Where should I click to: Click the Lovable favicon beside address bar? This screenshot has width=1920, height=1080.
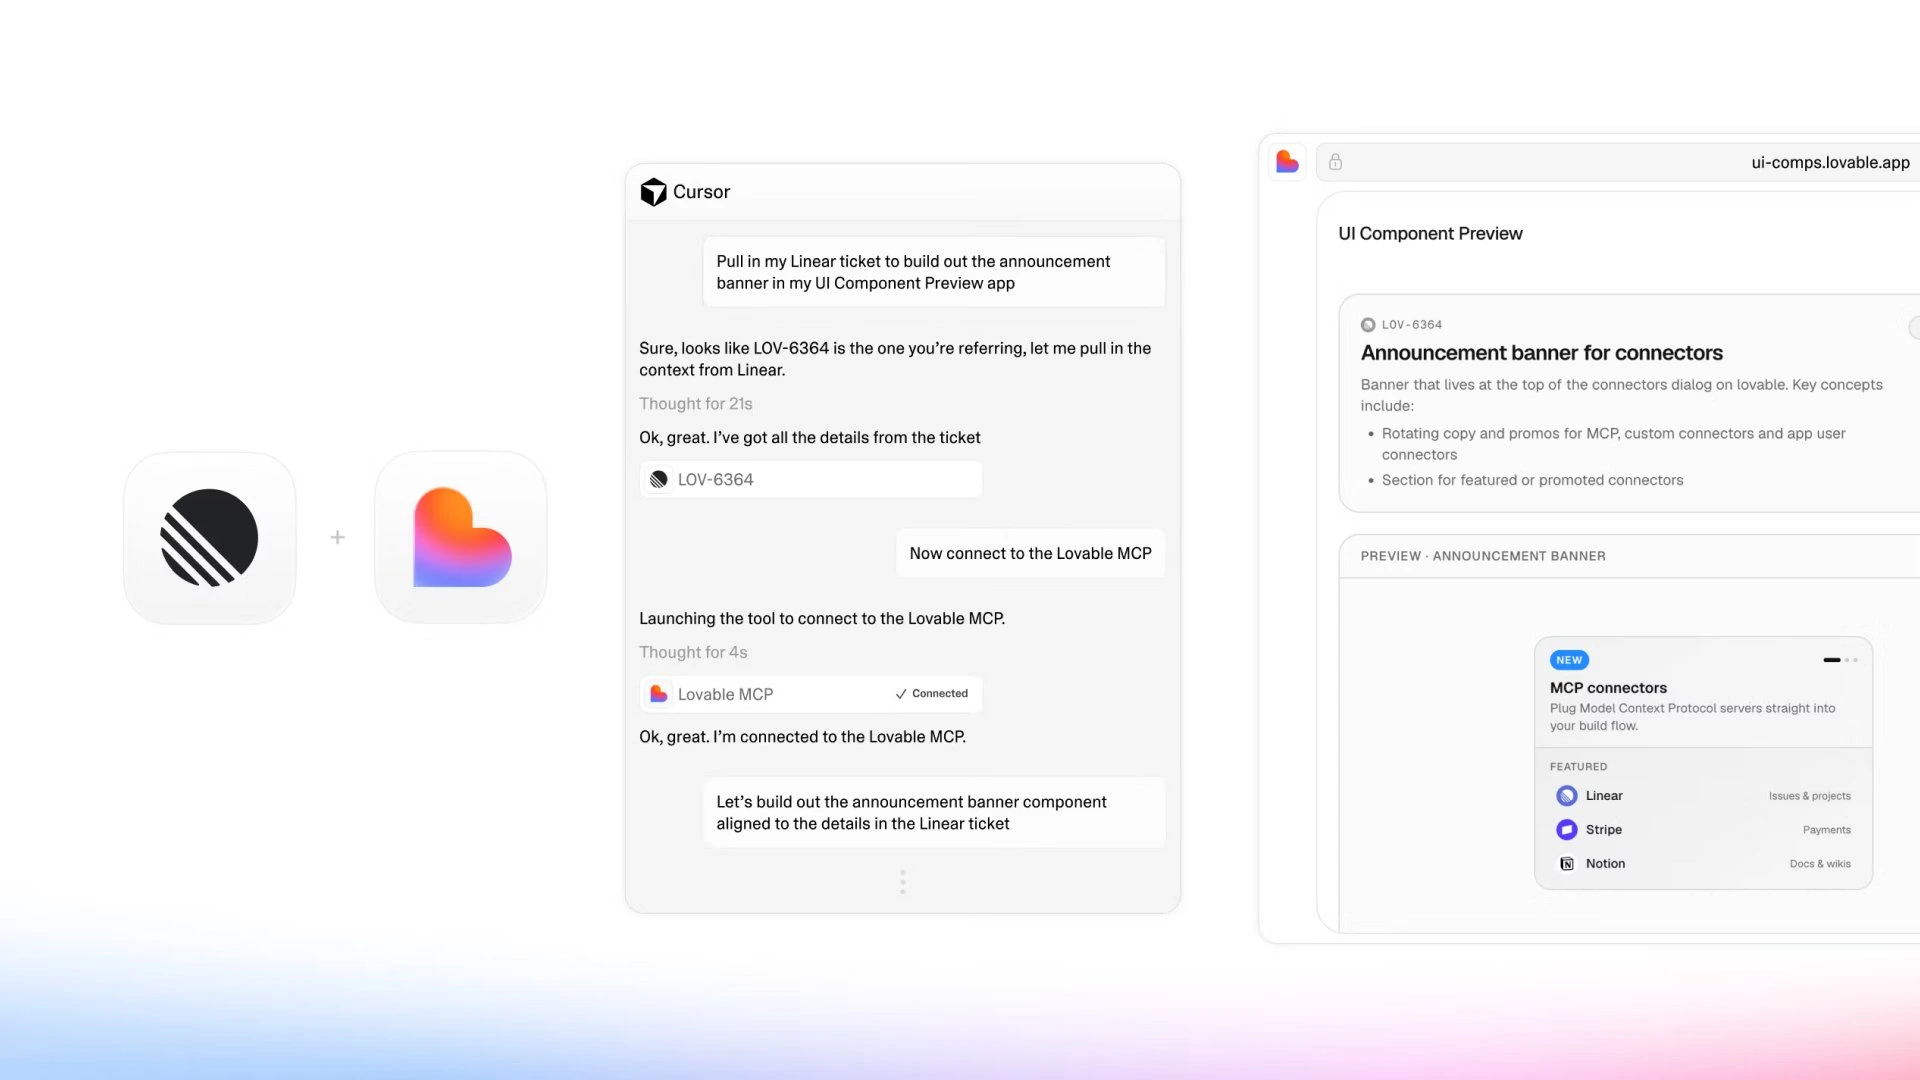[x=1287, y=162]
